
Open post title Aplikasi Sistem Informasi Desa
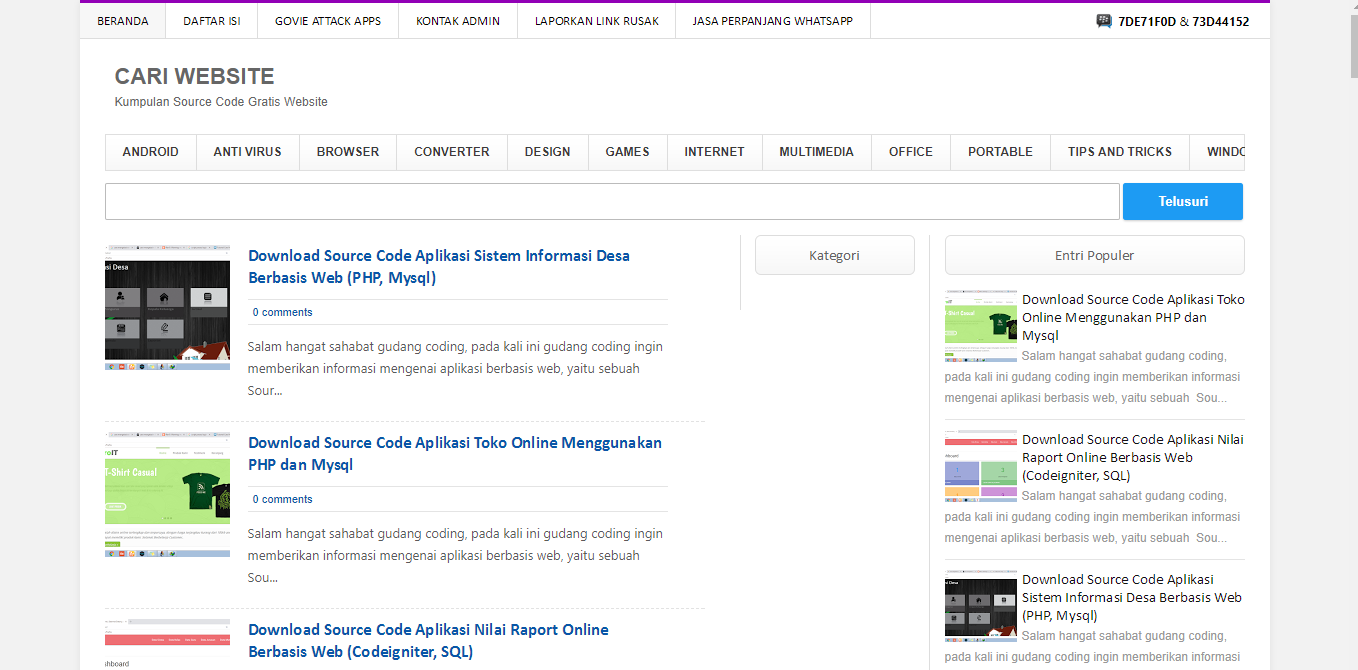439,267
